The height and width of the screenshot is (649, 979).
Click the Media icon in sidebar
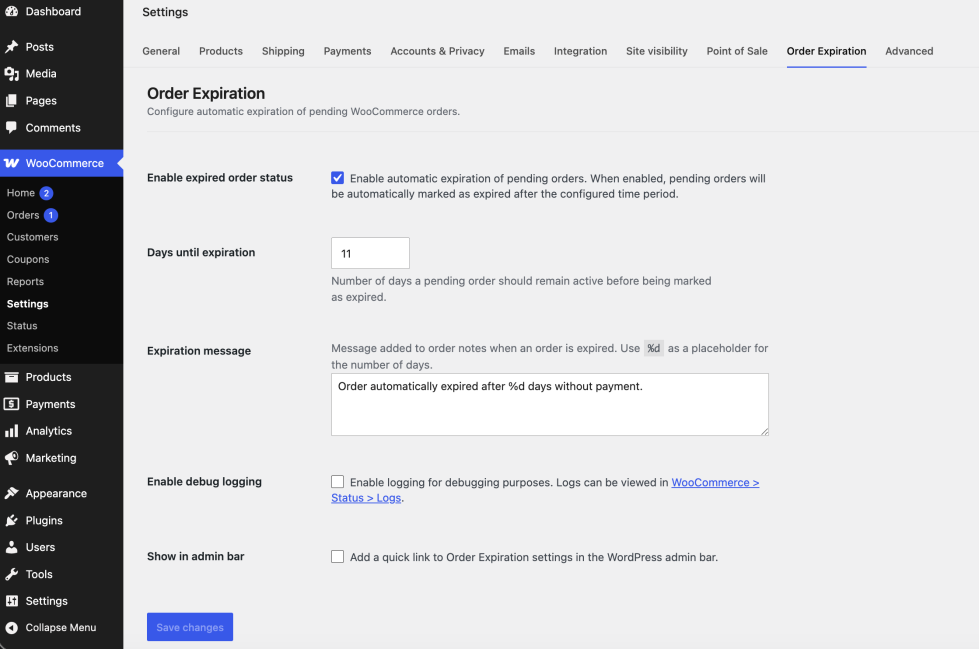pos(11,74)
